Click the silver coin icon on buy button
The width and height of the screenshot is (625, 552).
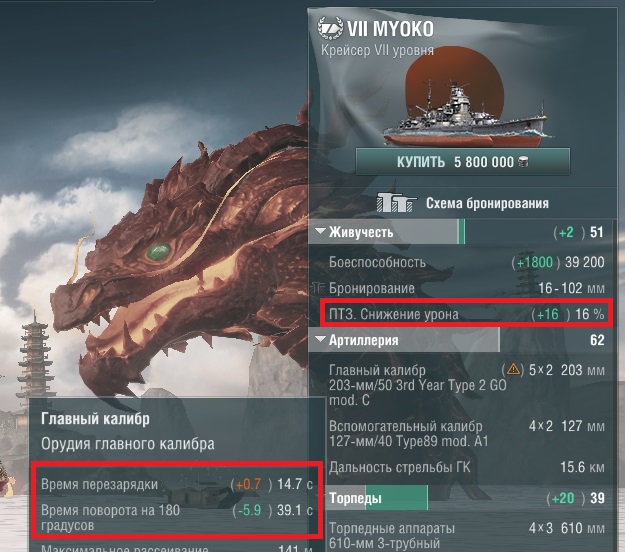coord(523,162)
